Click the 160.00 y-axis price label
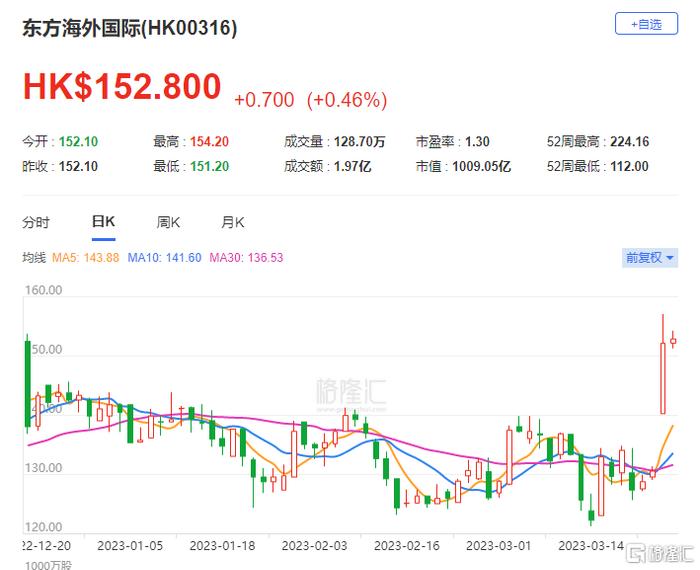The image size is (700, 570). click(43, 290)
